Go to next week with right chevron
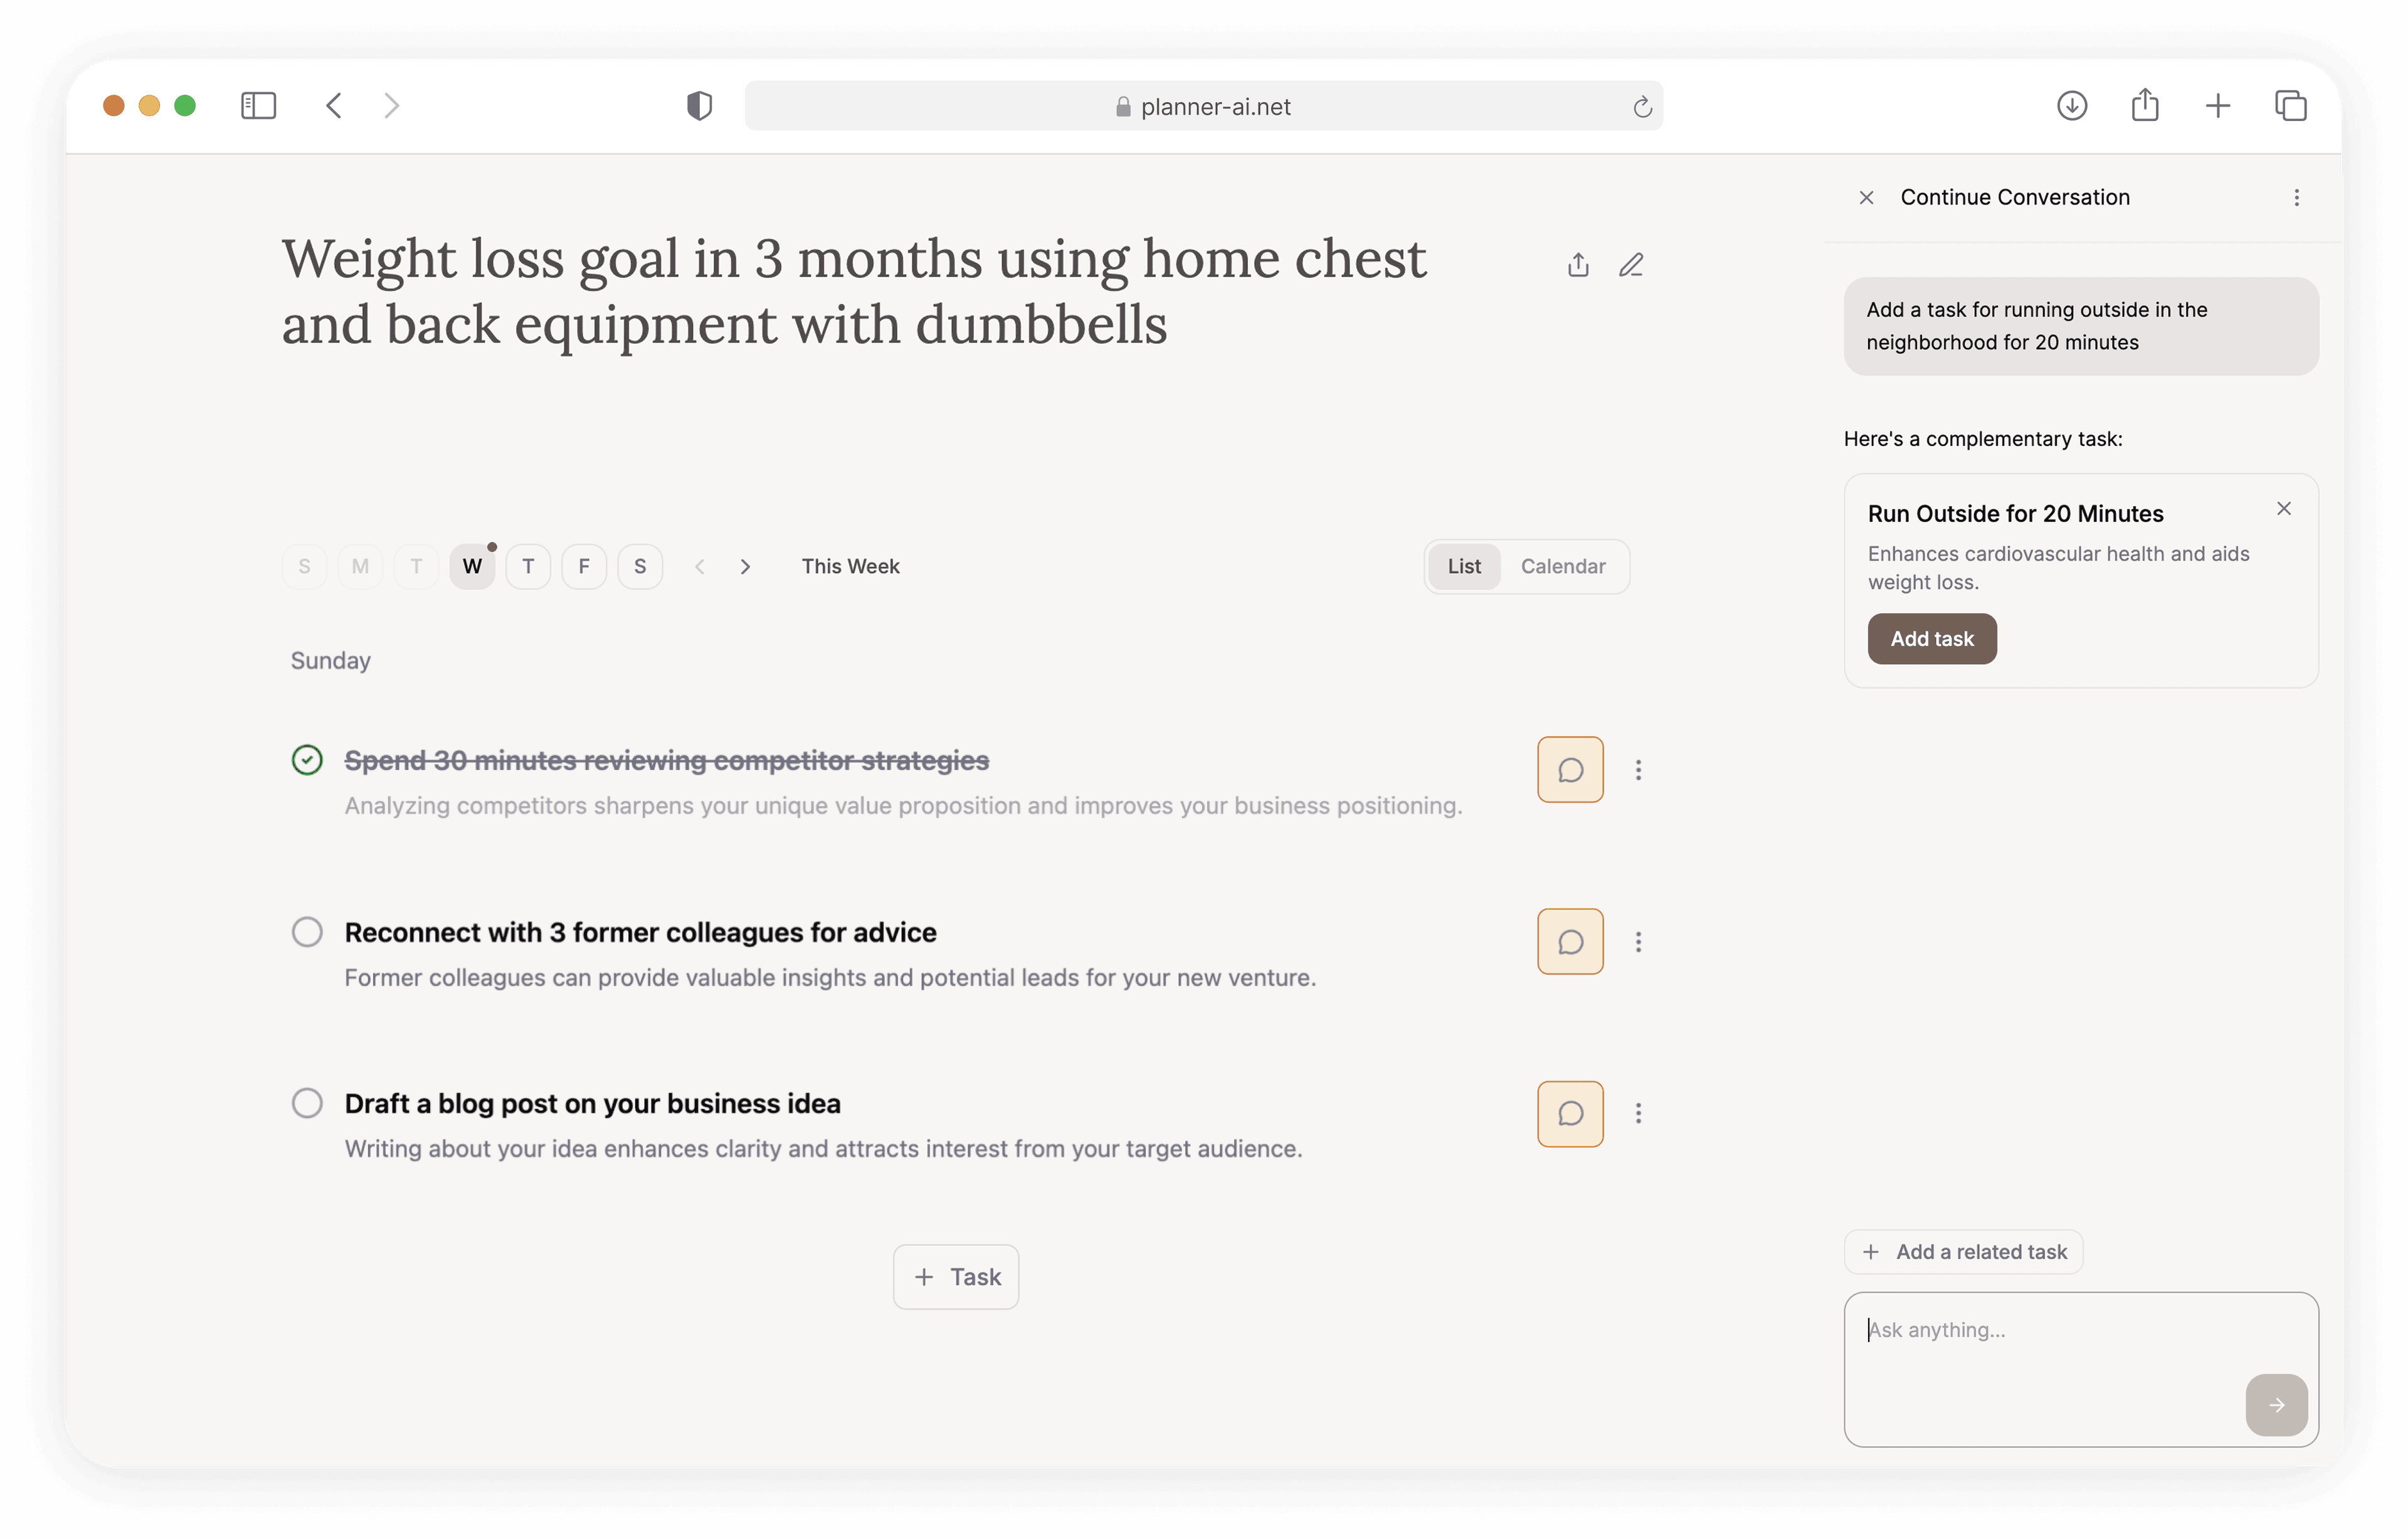The height and width of the screenshot is (1539, 2408). tap(745, 566)
